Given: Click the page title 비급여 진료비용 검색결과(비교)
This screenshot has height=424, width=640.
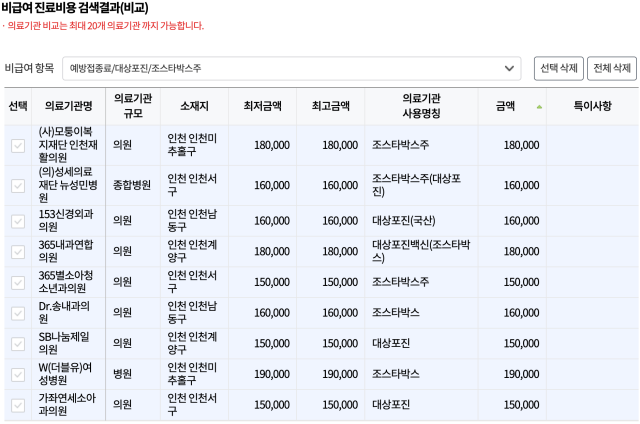Looking at the screenshot, I should pyautogui.click(x=75, y=8).
